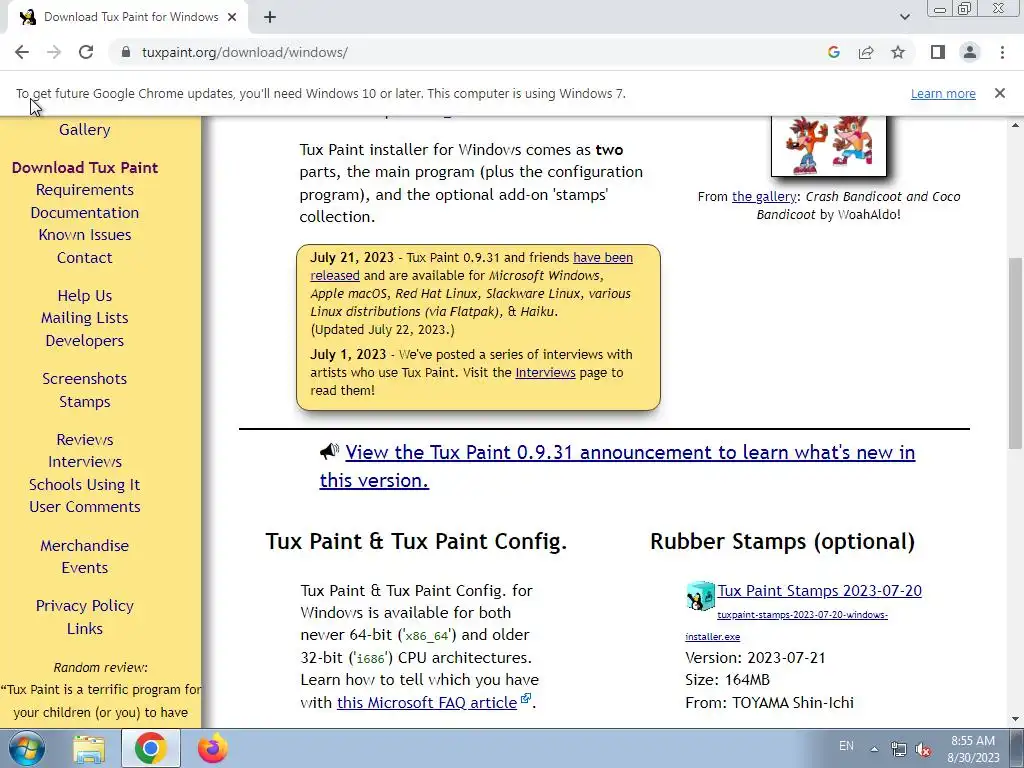The width and height of the screenshot is (1024, 768).
Task: Click the Chrome taskbar icon
Action: click(150, 749)
